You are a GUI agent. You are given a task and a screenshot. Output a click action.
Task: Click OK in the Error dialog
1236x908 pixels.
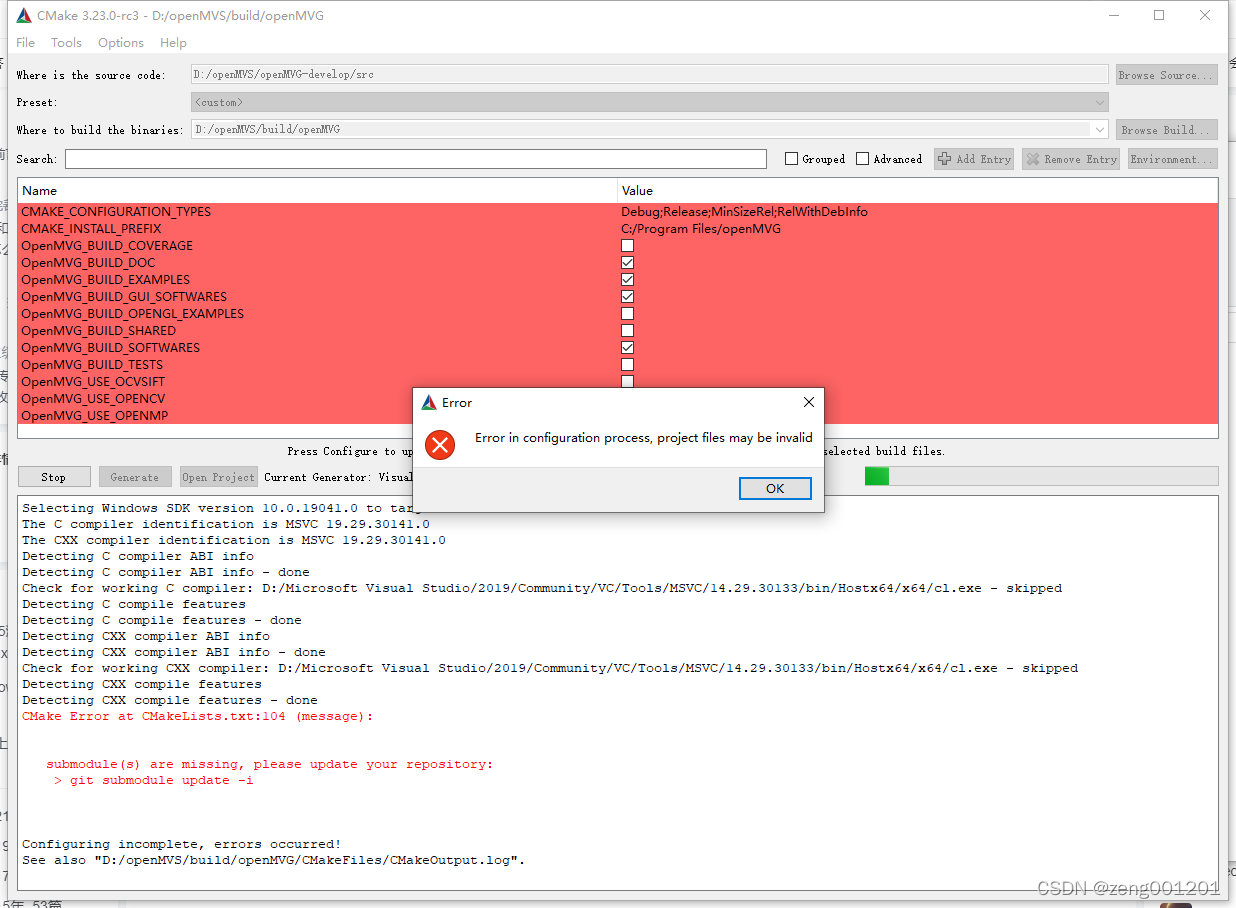point(775,488)
